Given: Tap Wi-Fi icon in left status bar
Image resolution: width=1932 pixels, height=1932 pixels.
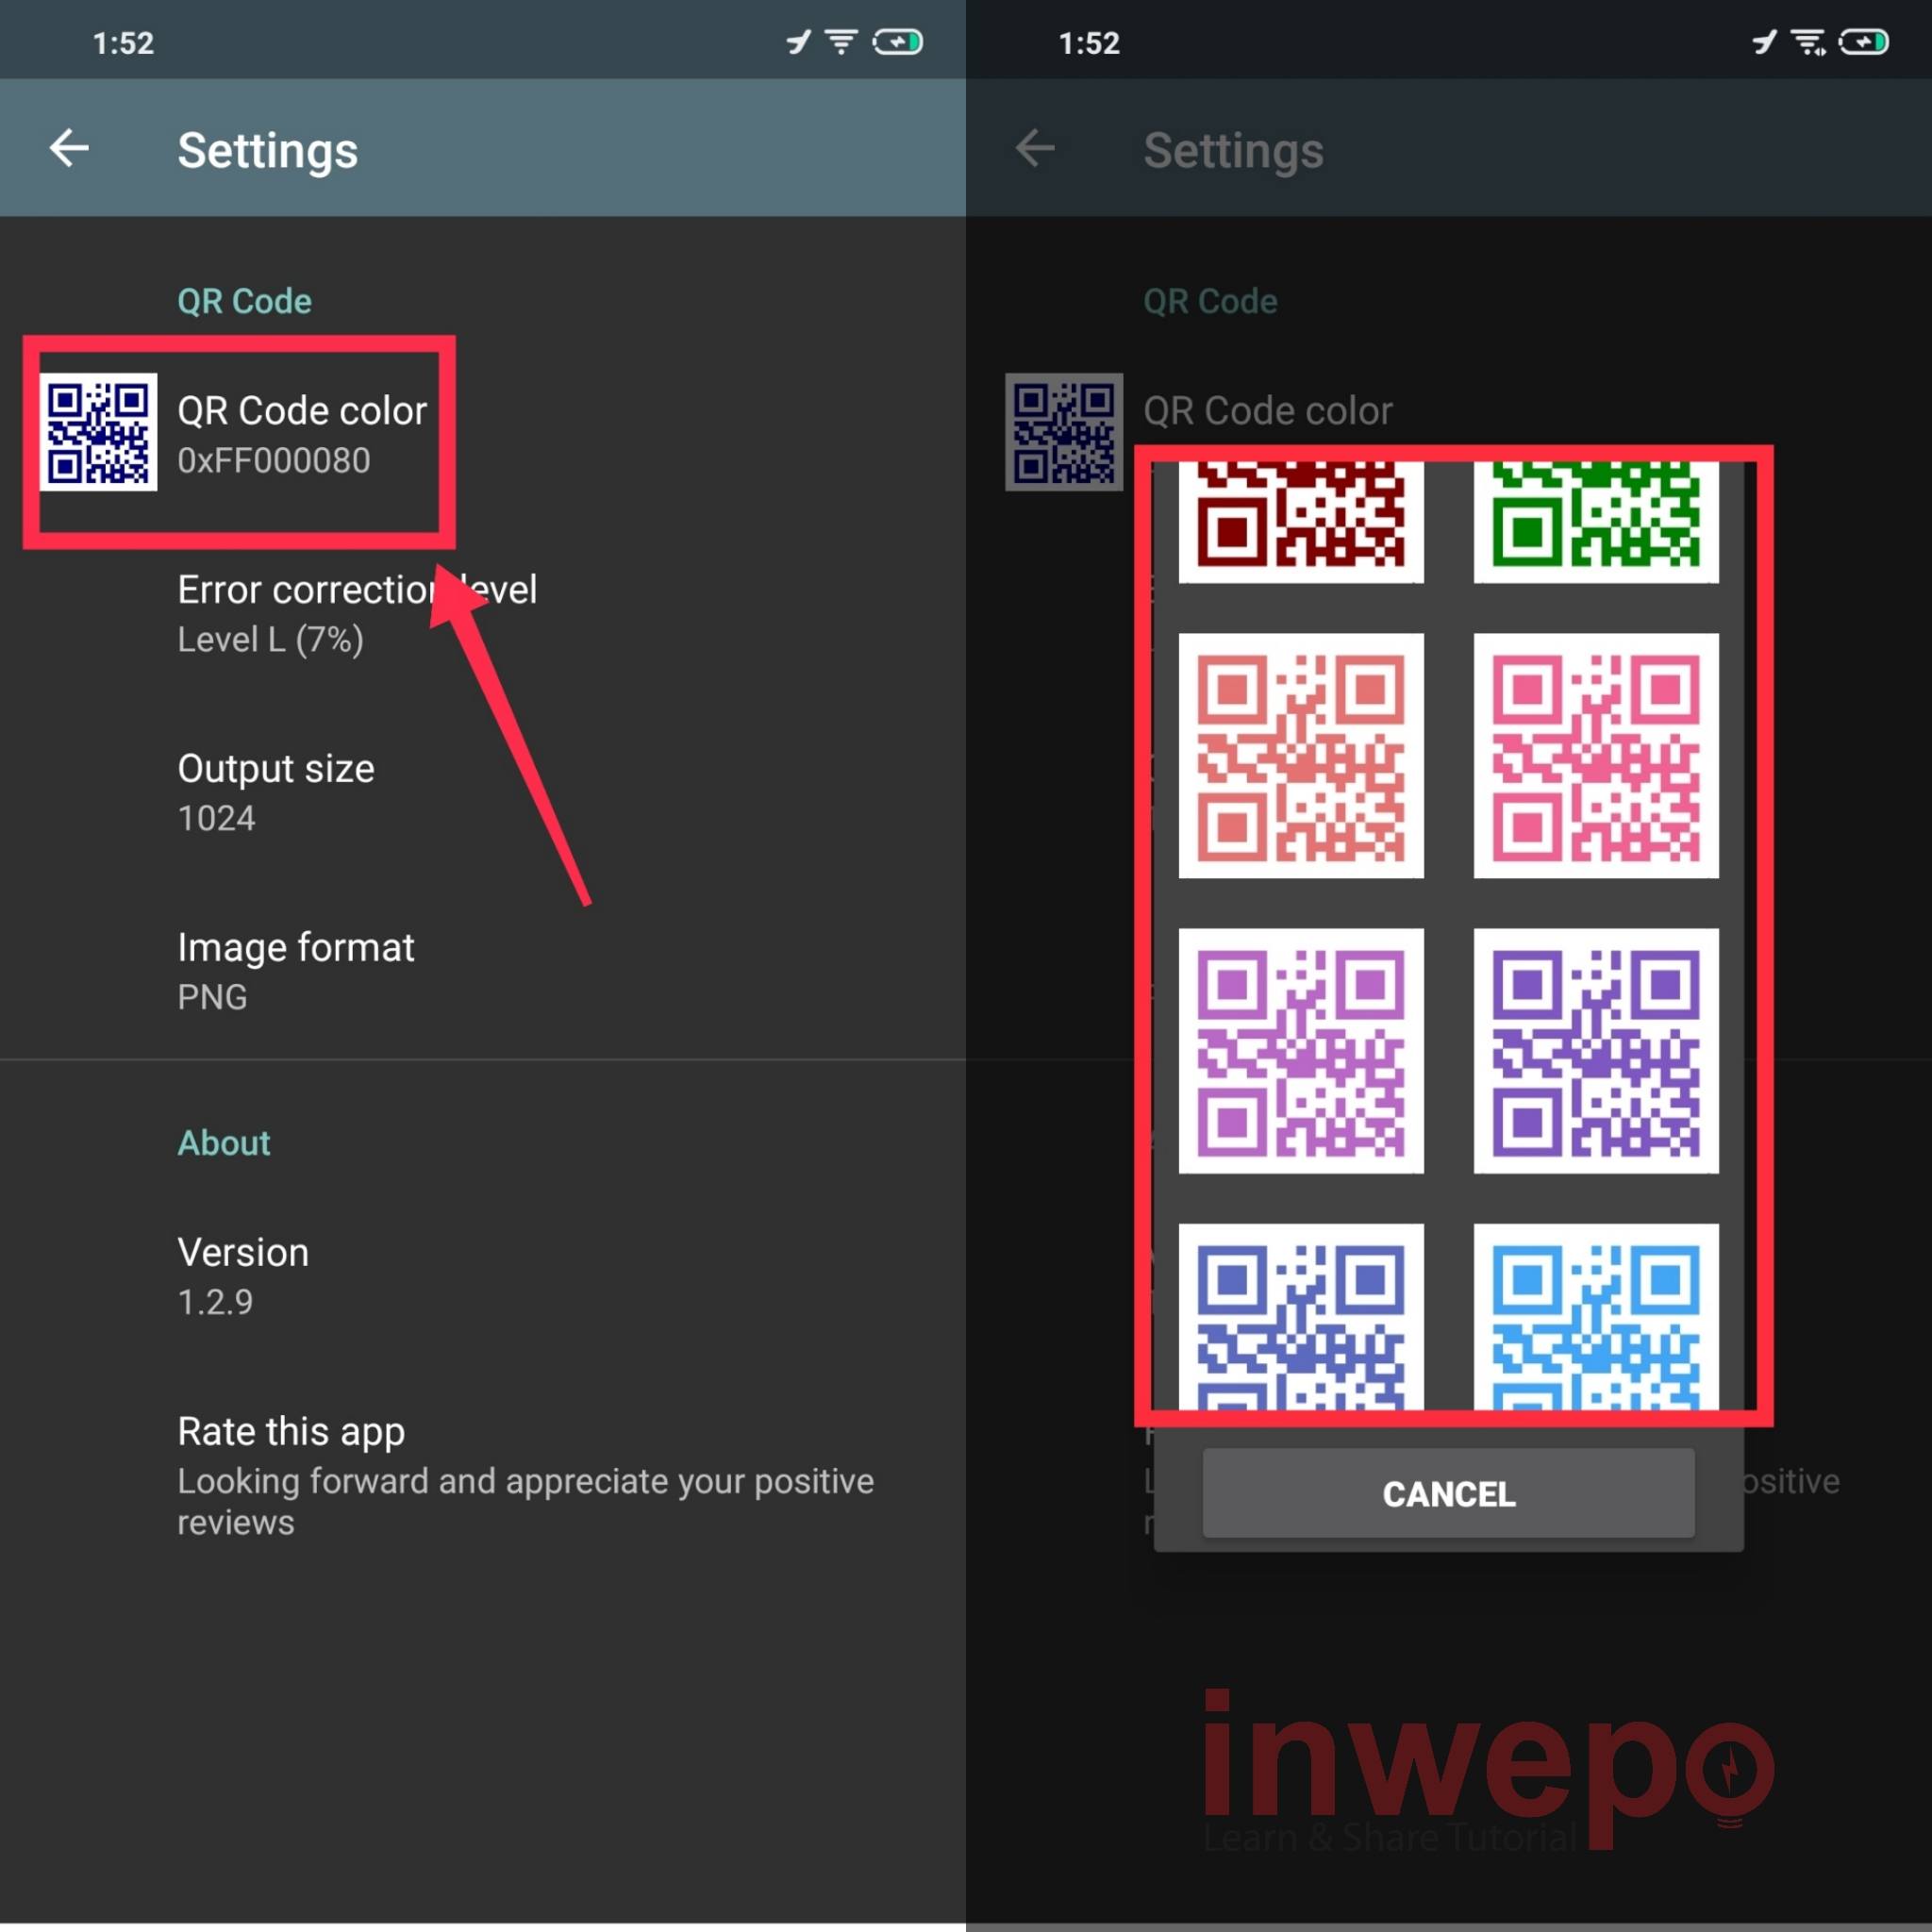Looking at the screenshot, I should tap(841, 42).
